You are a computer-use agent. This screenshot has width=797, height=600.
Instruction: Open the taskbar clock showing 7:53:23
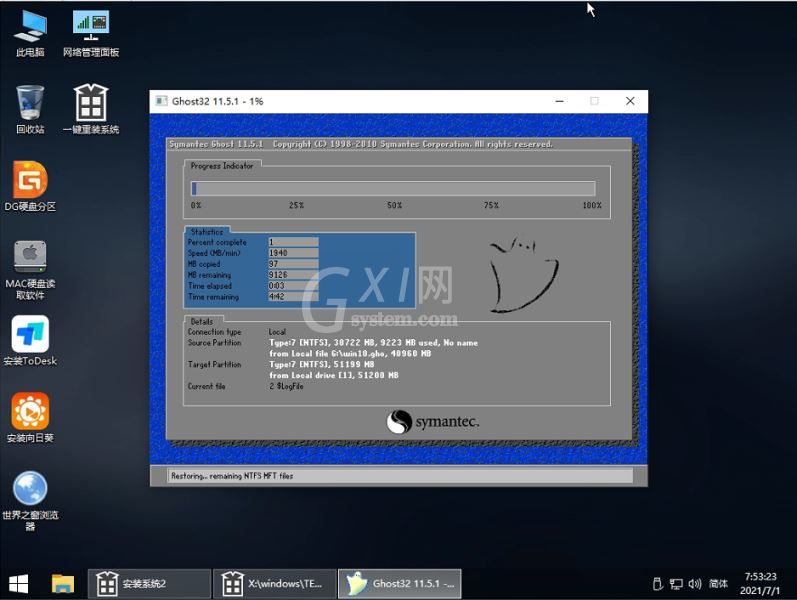(x=760, y=577)
